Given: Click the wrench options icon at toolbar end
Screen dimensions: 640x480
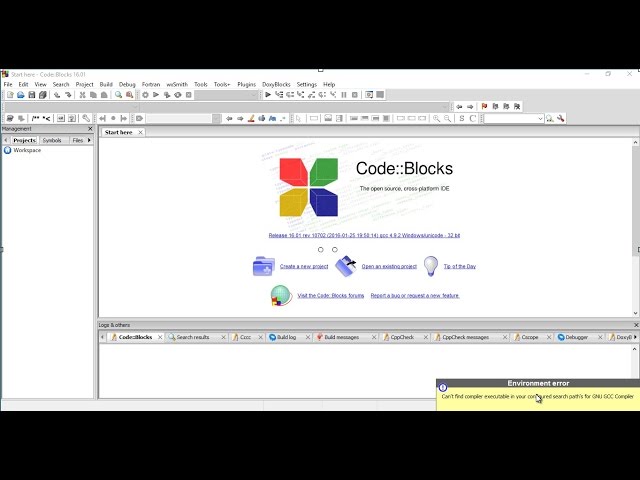Looking at the screenshot, I should (x=561, y=118).
